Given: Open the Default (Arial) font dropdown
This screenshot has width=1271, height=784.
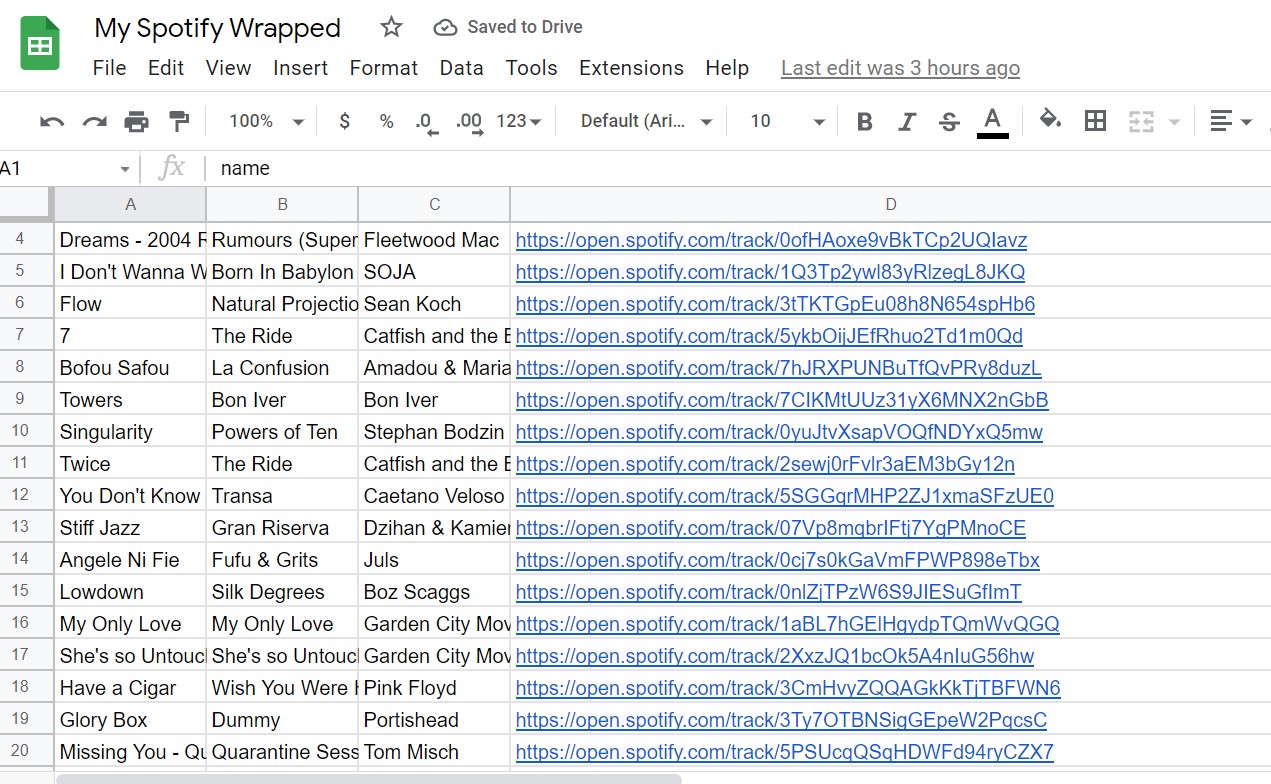Looking at the screenshot, I should click(646, 121).
